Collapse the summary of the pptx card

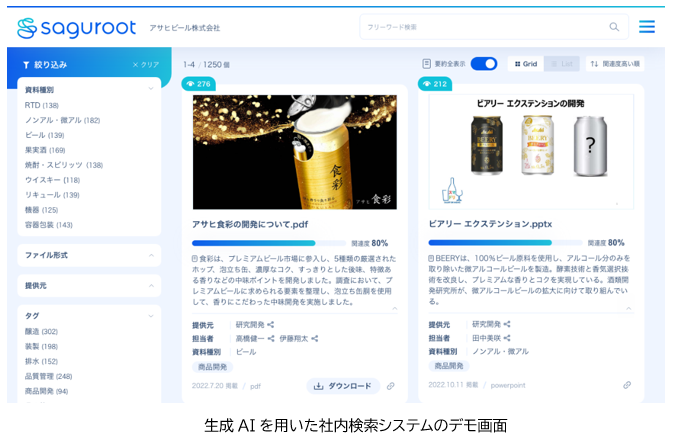pyautogui.click(x=629, y=308)
